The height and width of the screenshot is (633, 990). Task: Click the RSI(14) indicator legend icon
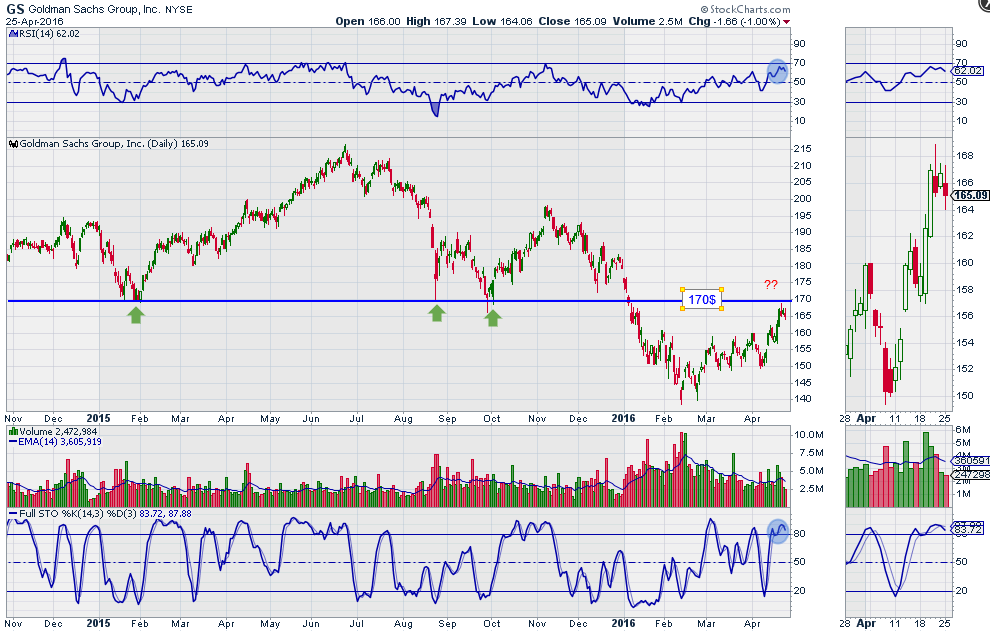[13, 33]
